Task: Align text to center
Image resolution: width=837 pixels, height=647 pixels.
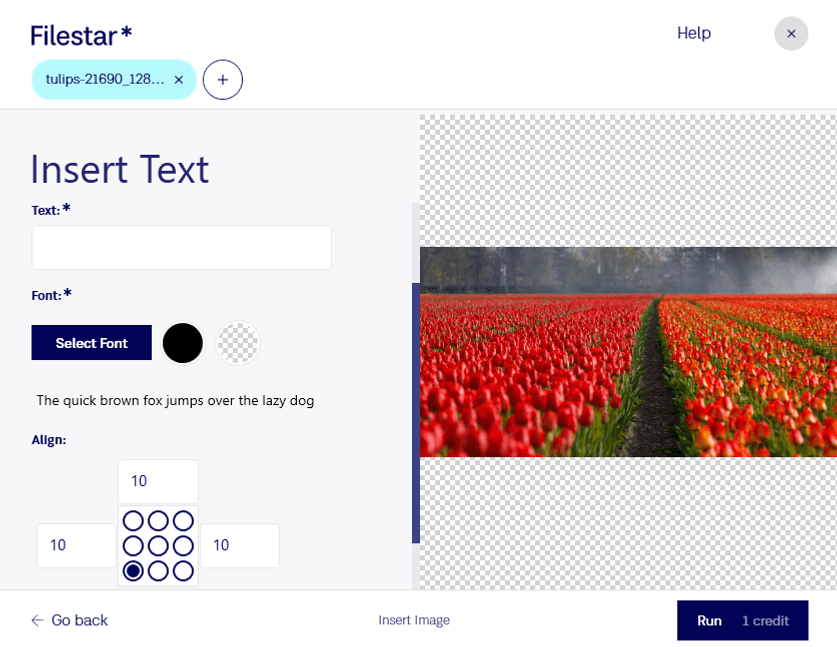Action: tap(158, 546)
